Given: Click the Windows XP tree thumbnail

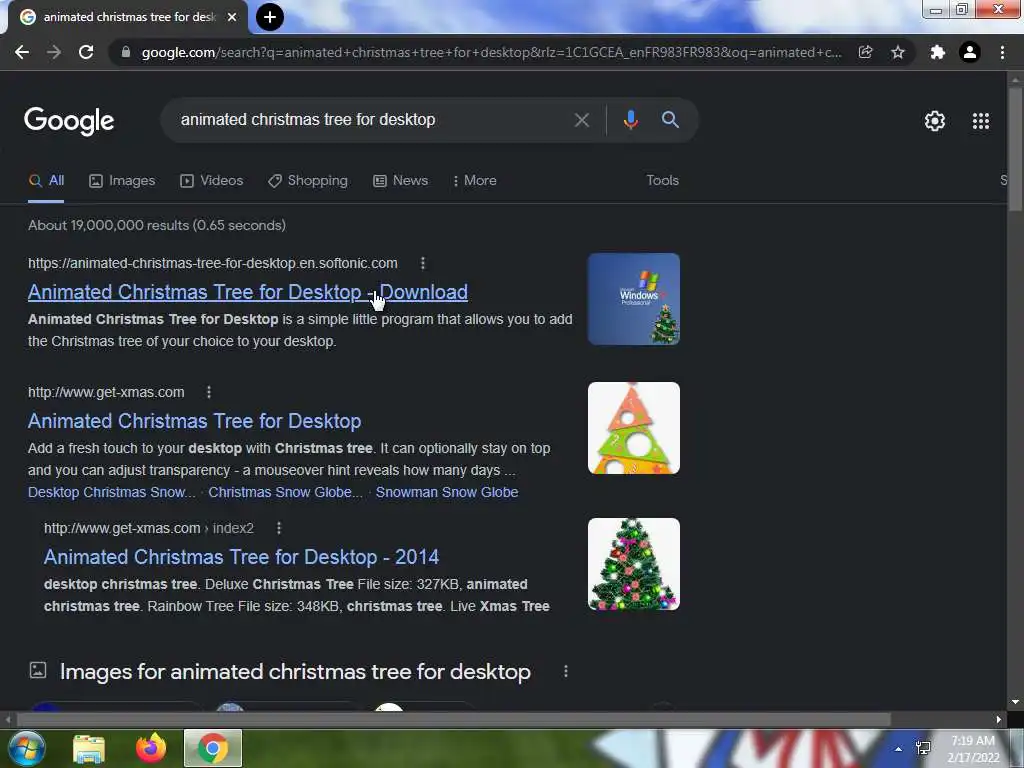Looking at the screenshot, I should pyautogui.click(x=633, y=299).
